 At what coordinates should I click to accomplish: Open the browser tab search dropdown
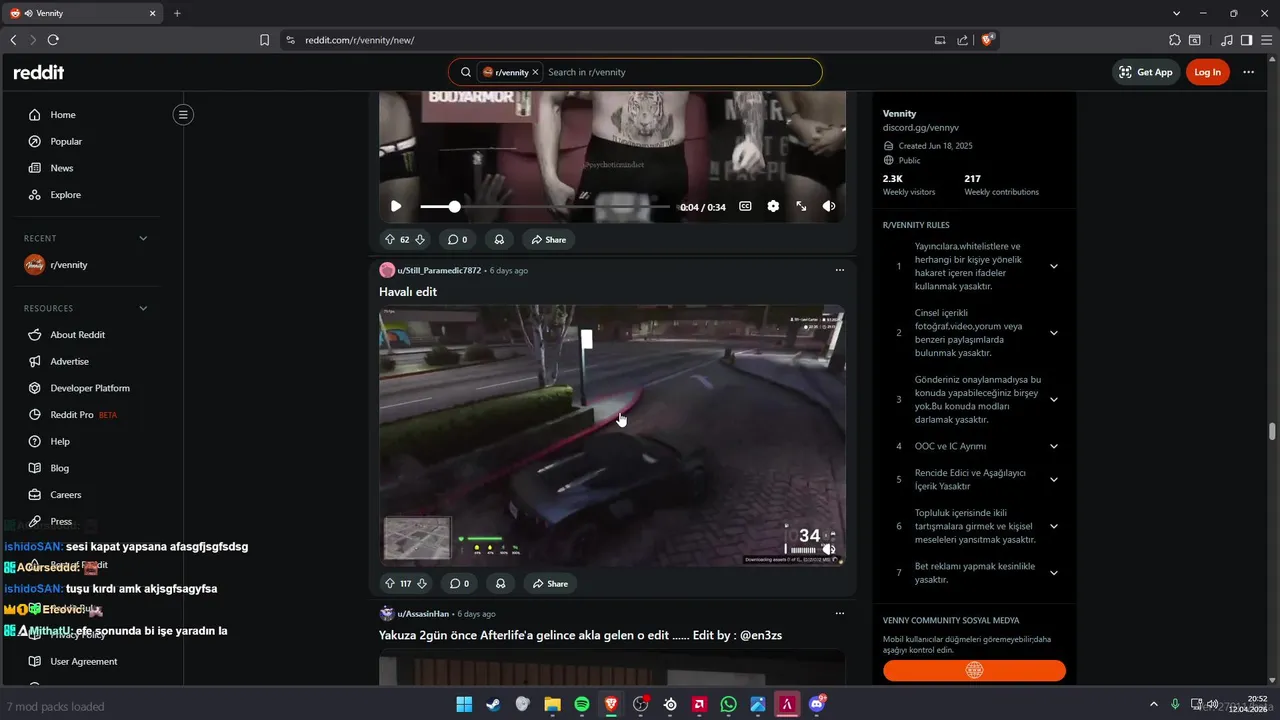1176,13
